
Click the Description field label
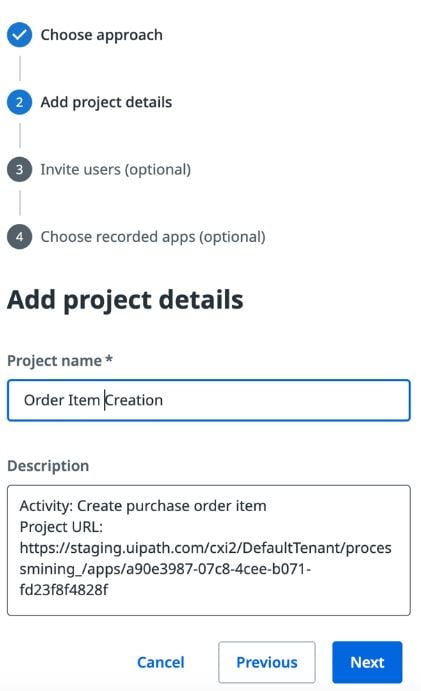pyautogui.click(x=48, y=466)
